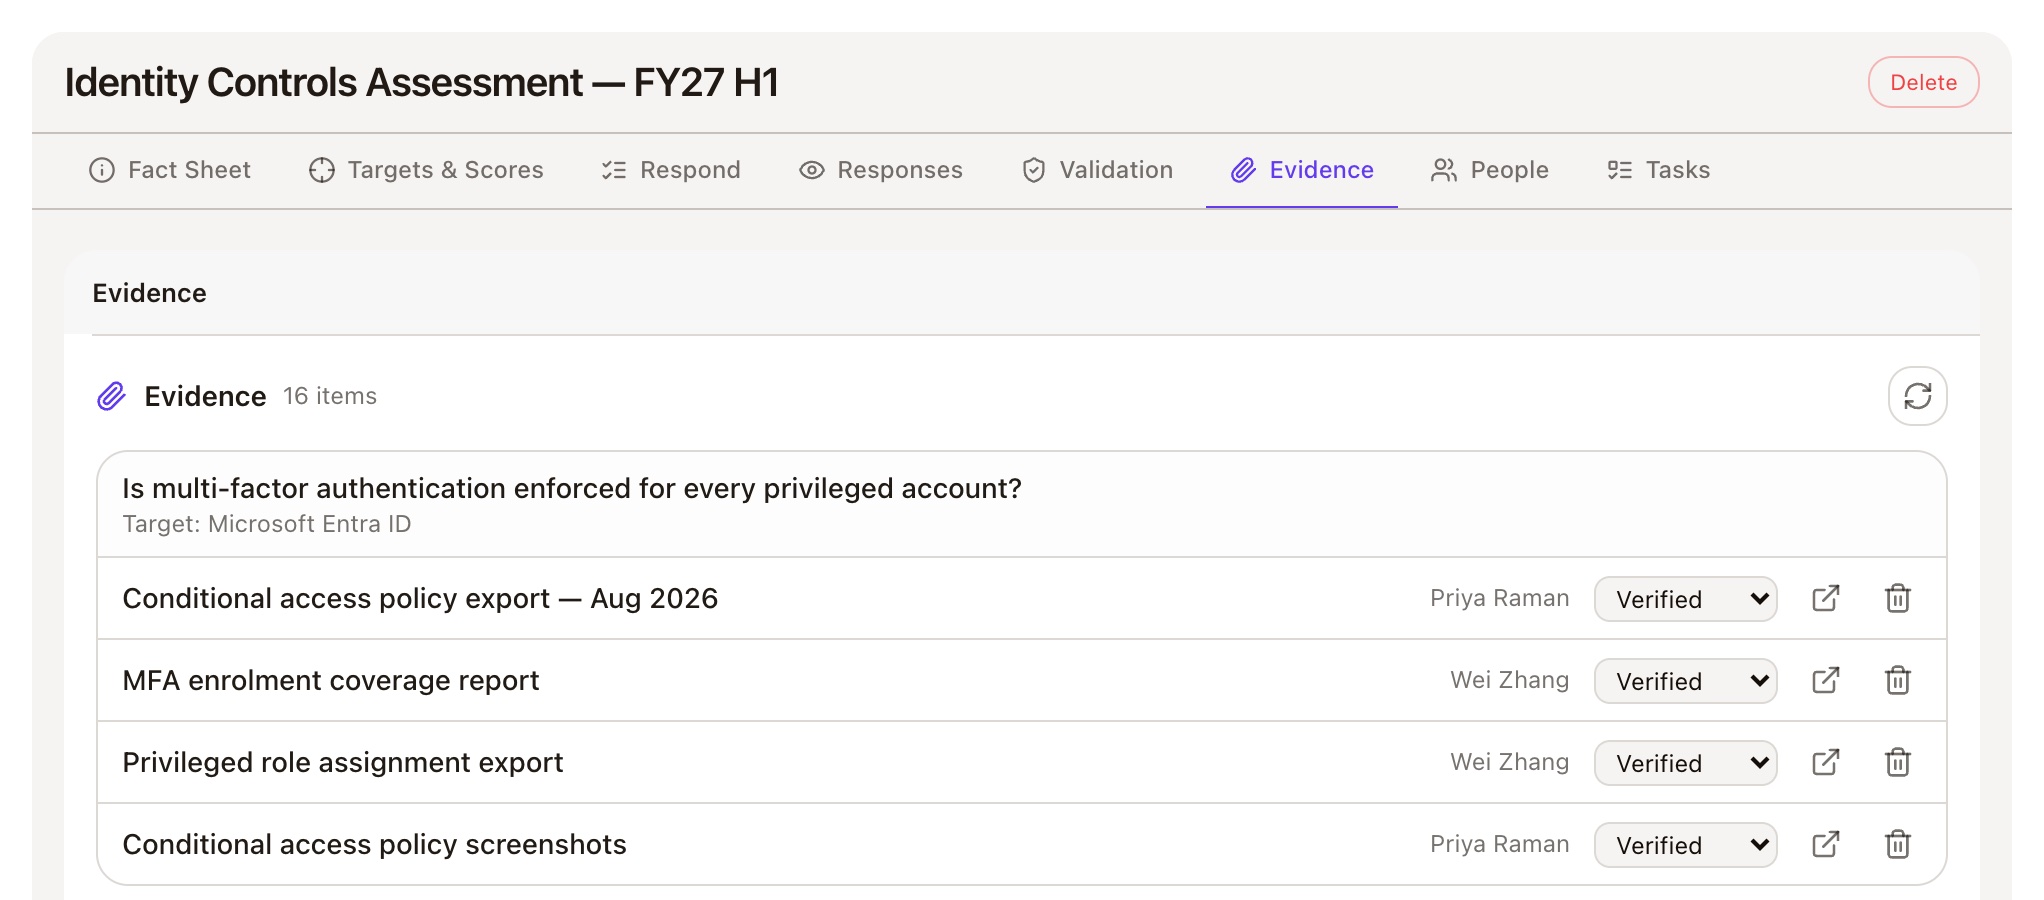Click 'Conditional access policy export — Aug 2026' title

tap(420, 598)
